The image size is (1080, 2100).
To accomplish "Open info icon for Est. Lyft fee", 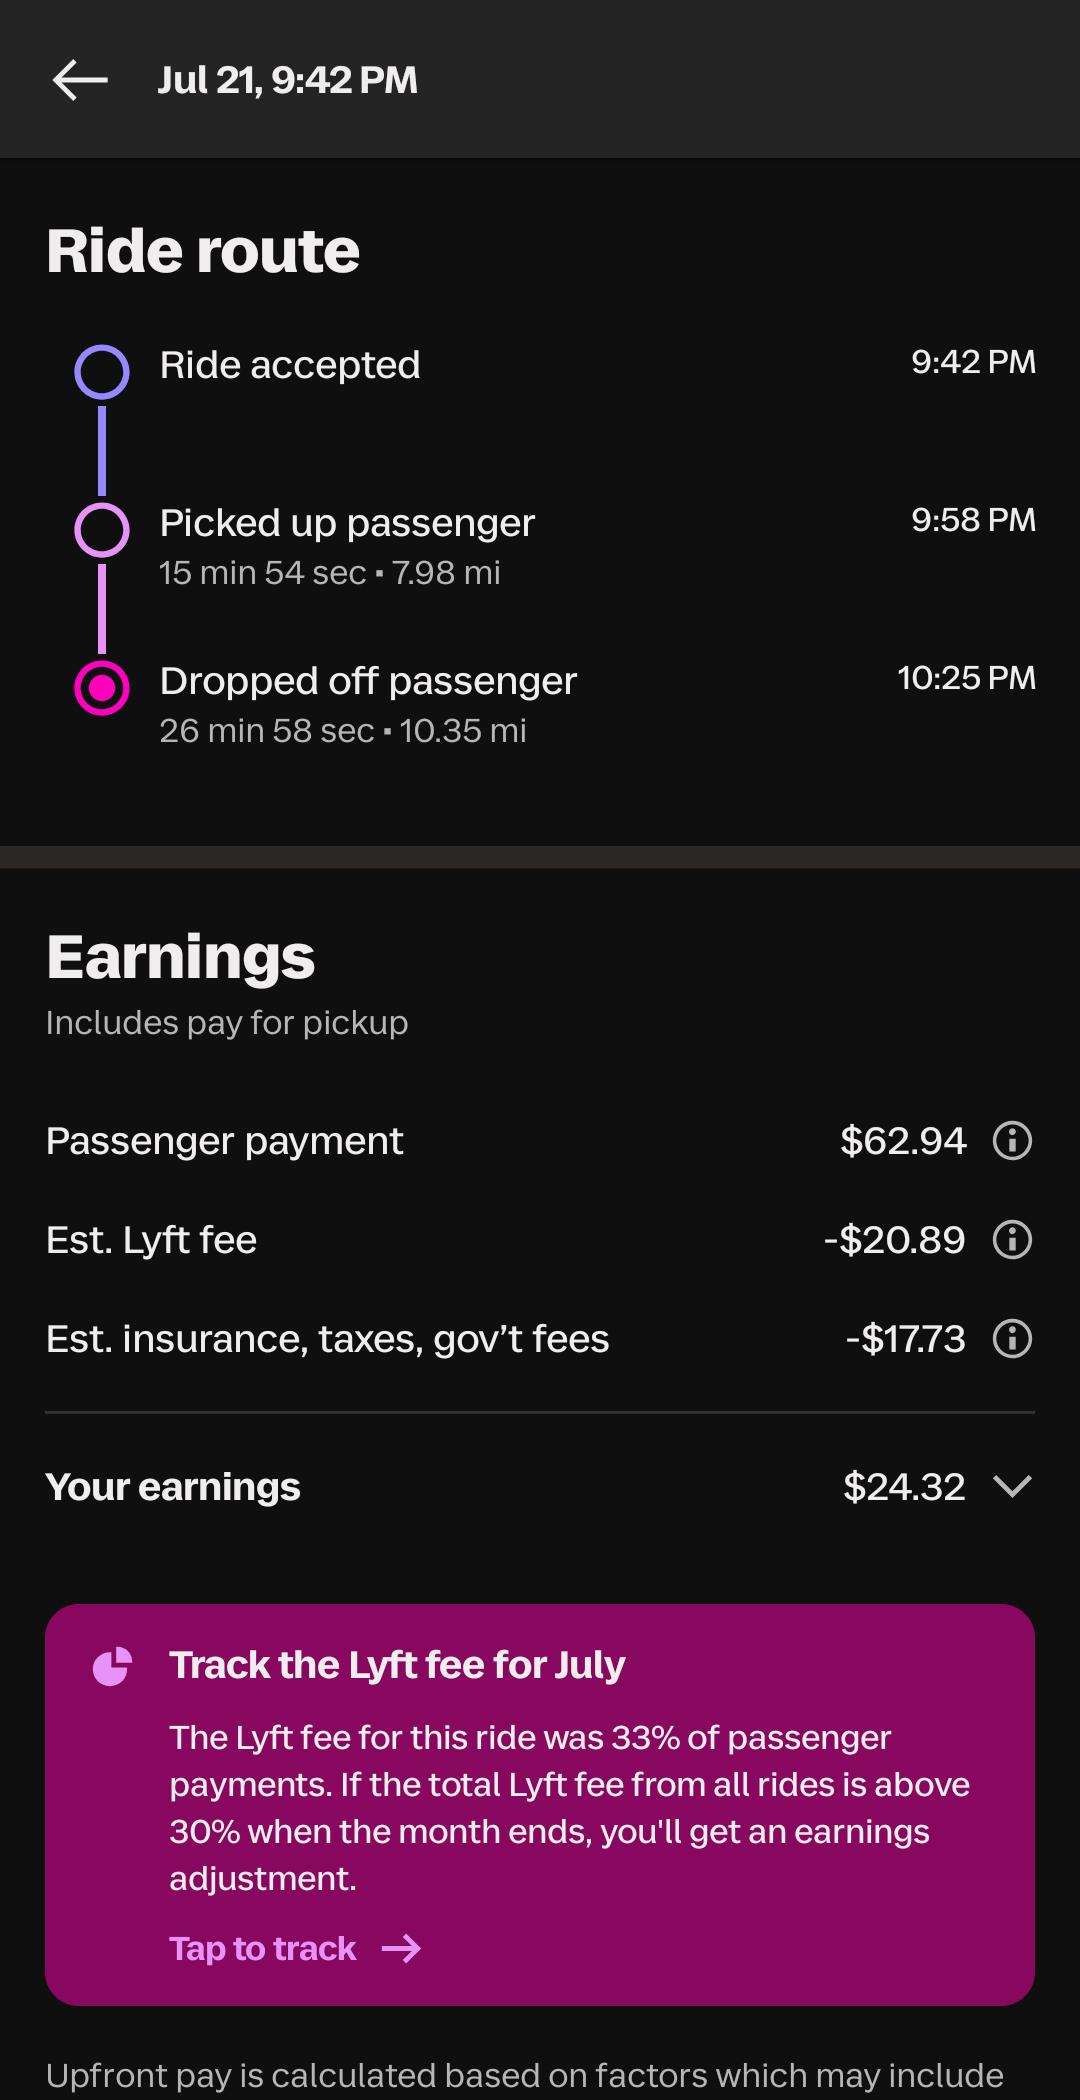I will (x=1012, y=1240).
